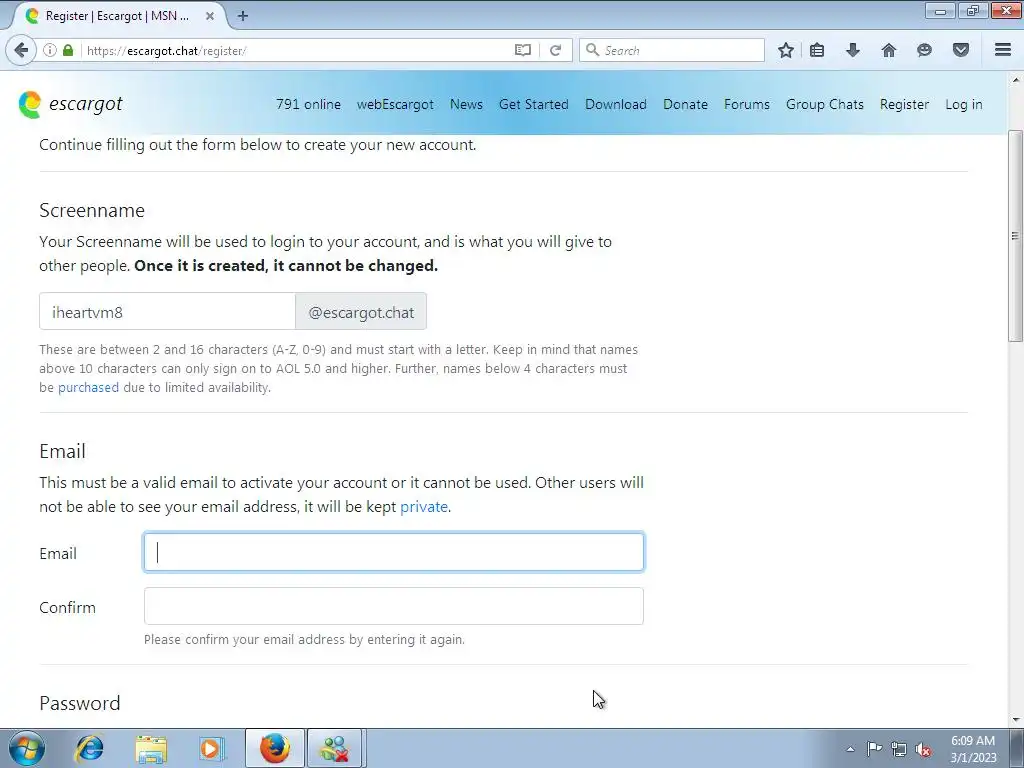
Task: Click the Confirm email input field
Action: 394,606
